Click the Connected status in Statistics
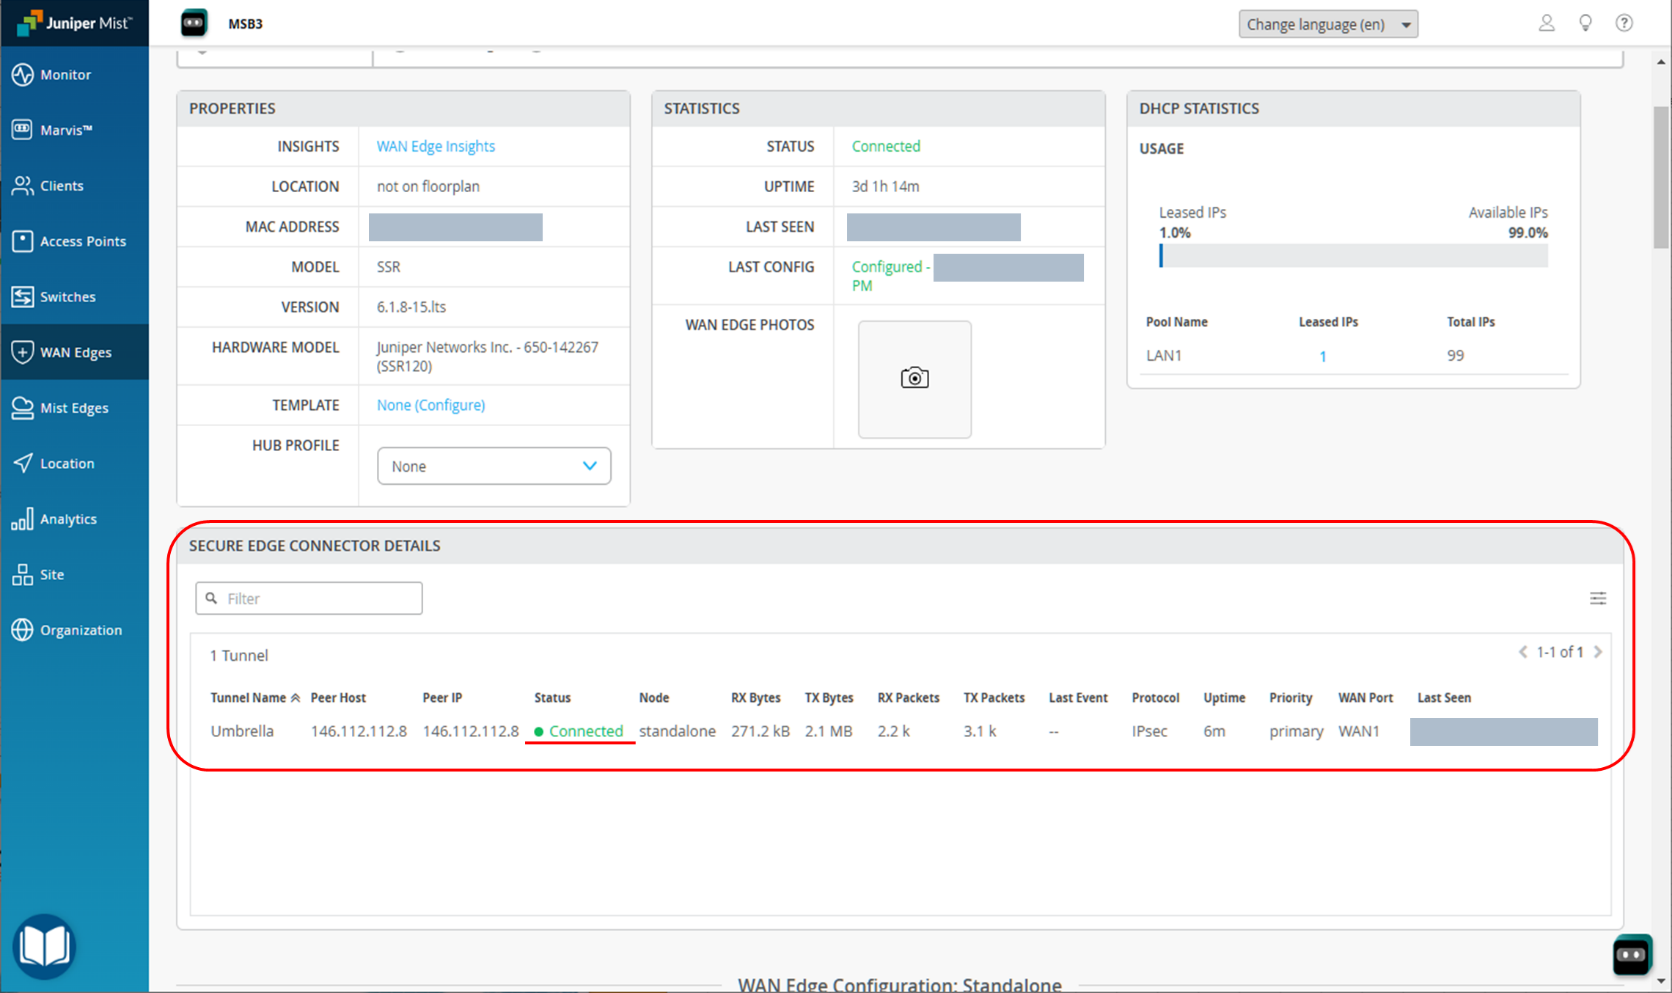 [886, 146]
